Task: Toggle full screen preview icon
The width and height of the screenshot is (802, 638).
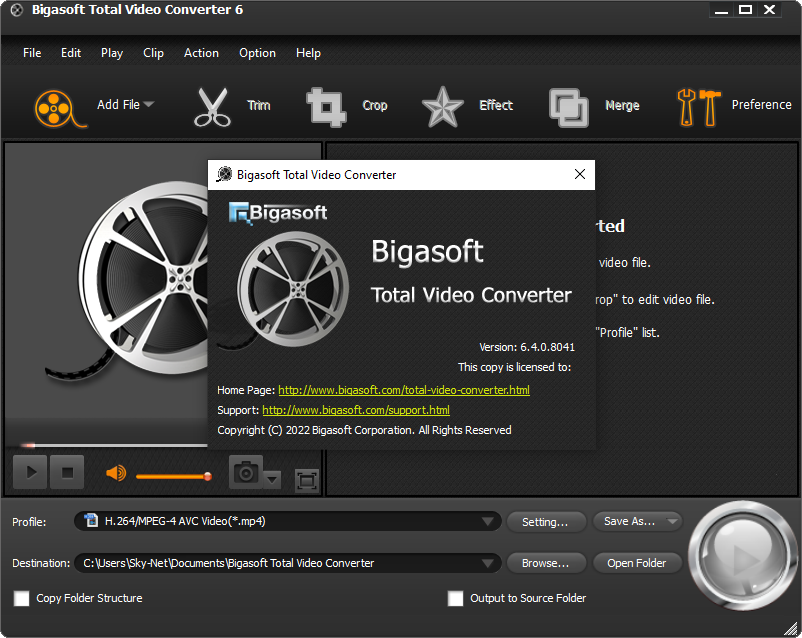Action: [306, 480]
